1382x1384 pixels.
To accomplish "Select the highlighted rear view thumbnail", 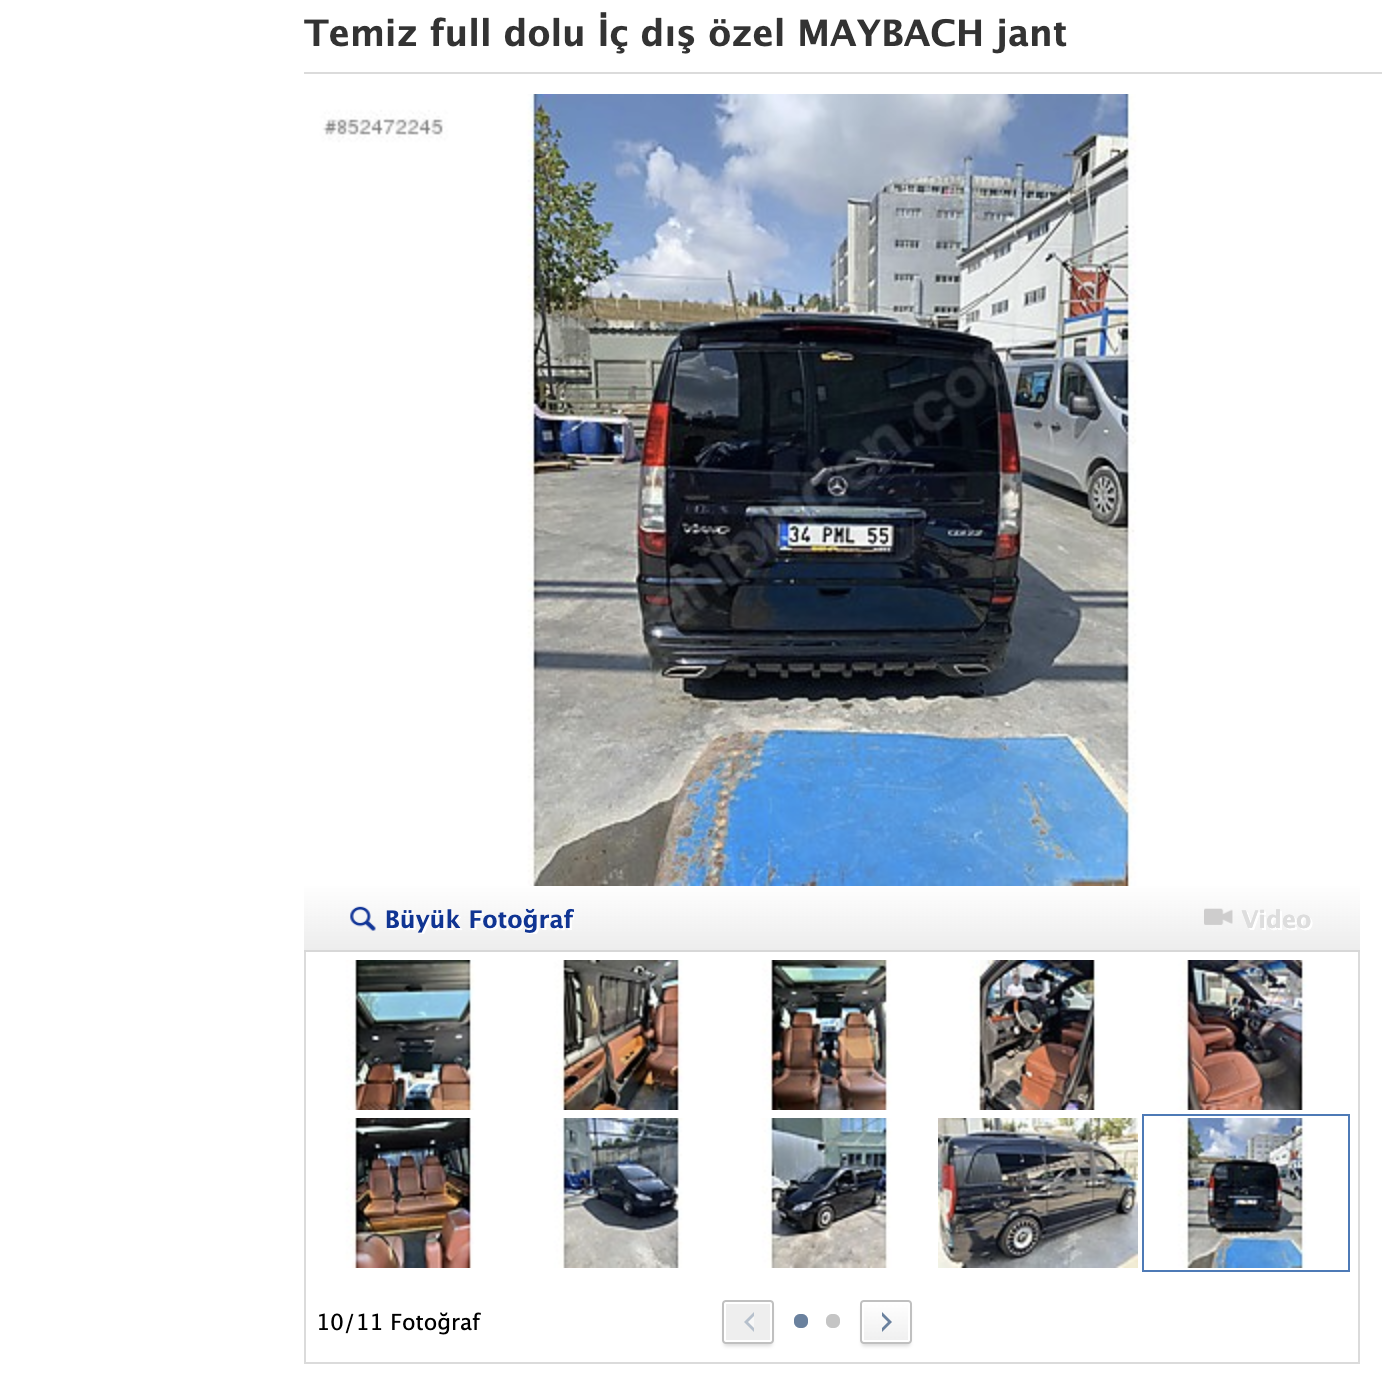I will click(1245, 1193).
